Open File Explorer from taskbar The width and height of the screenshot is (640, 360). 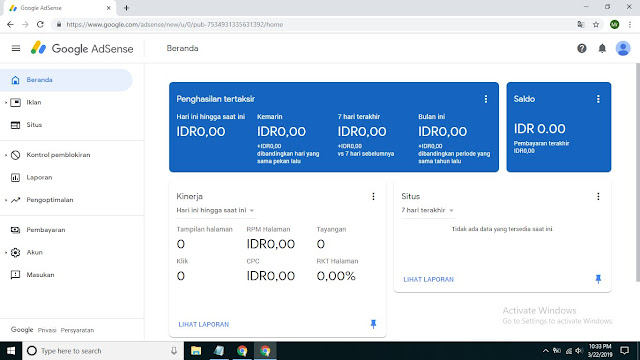(x=196, y=351)
